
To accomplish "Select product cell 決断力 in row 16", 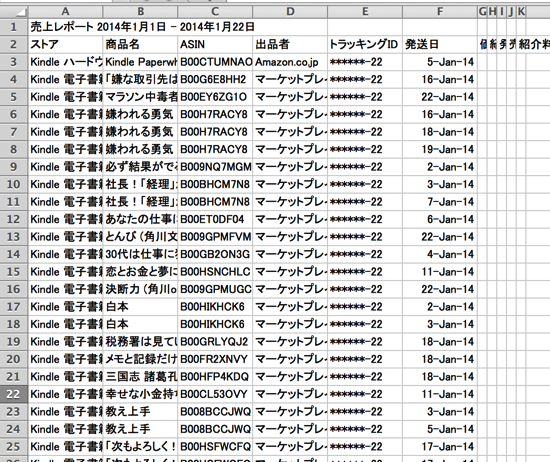I will (x=140, y=289).
